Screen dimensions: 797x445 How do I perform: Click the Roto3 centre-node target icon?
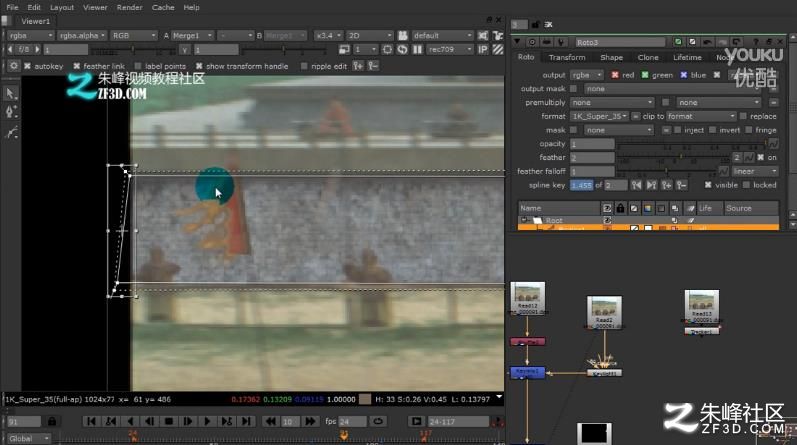[532, 42]
